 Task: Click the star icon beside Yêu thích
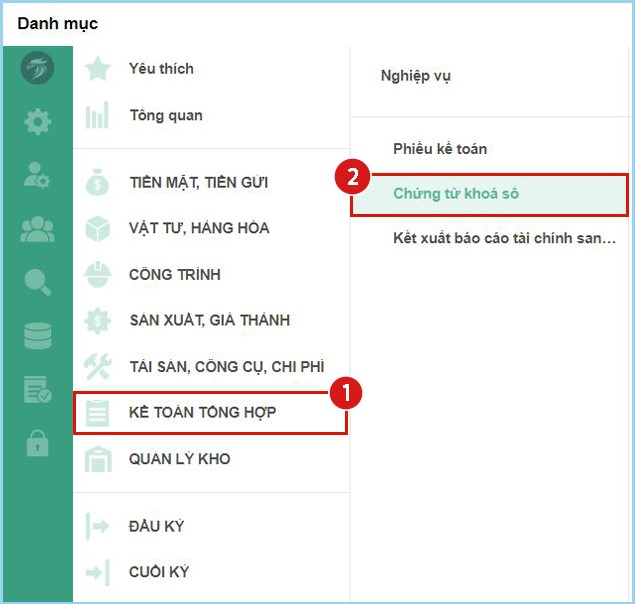click(97, 69)
